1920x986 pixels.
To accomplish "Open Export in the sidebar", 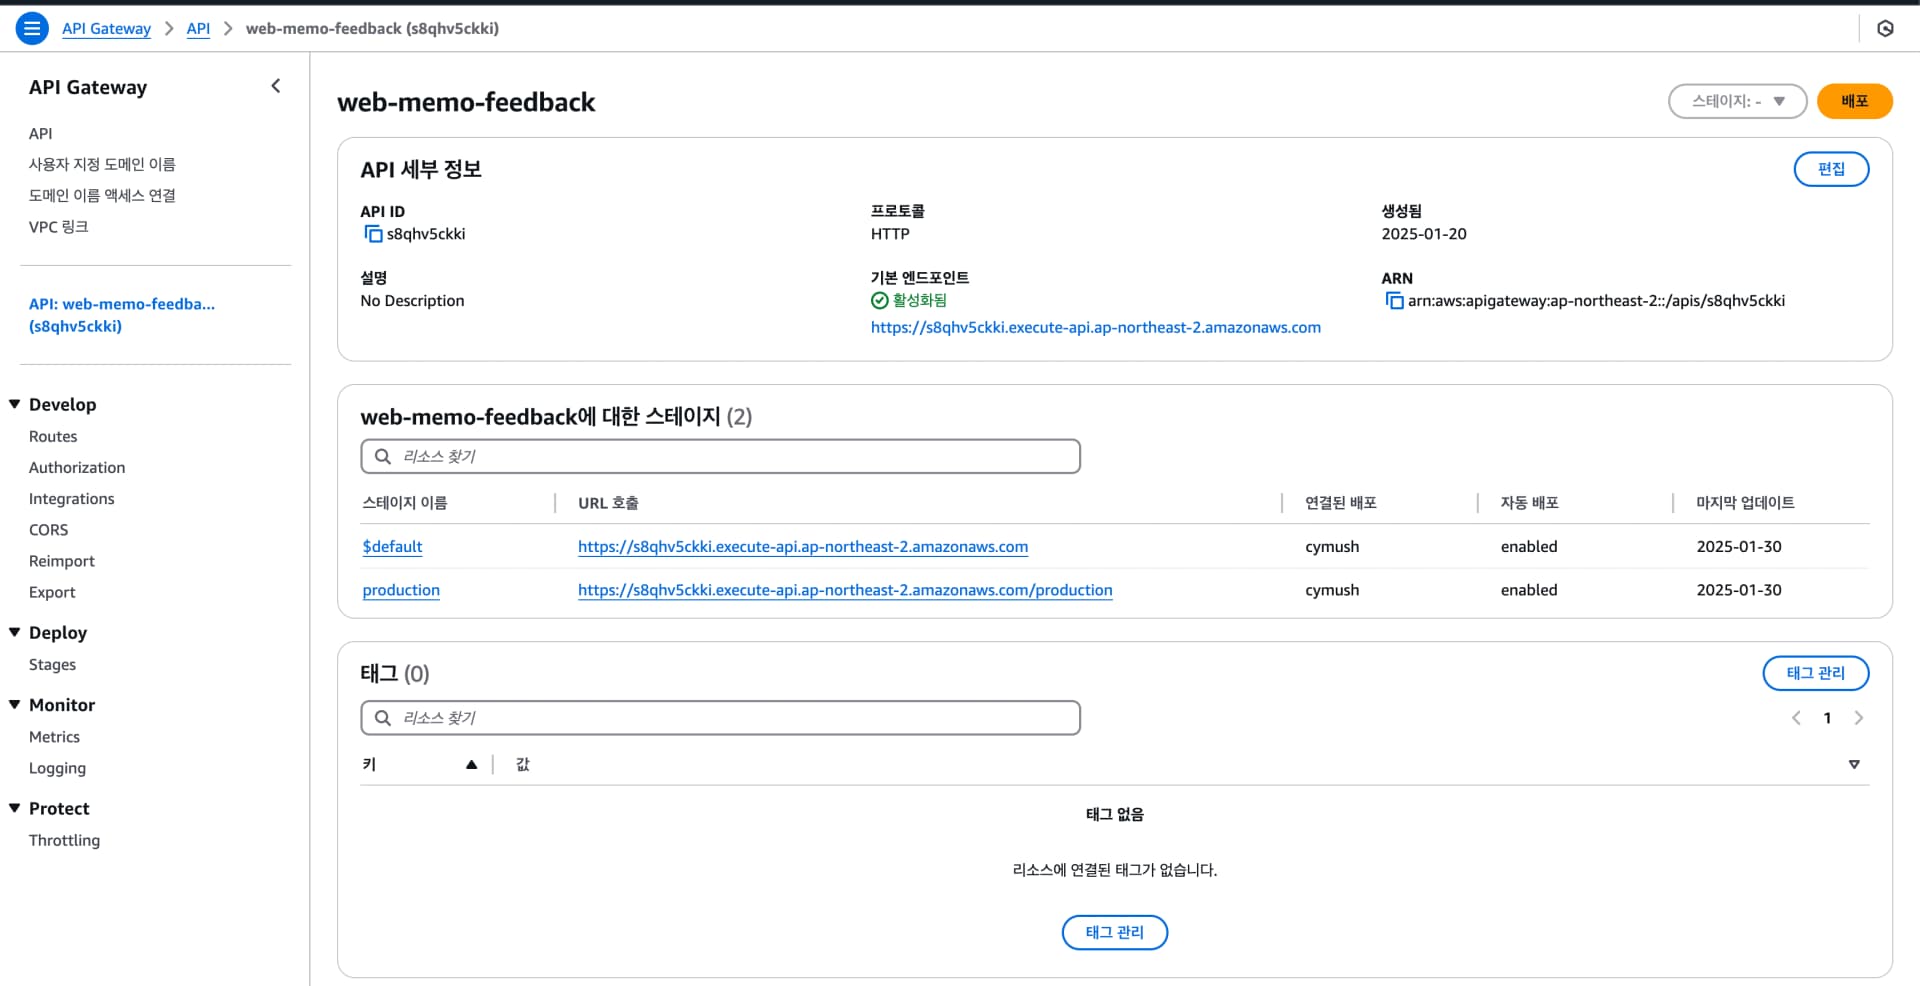I will (x=52, y=593).
